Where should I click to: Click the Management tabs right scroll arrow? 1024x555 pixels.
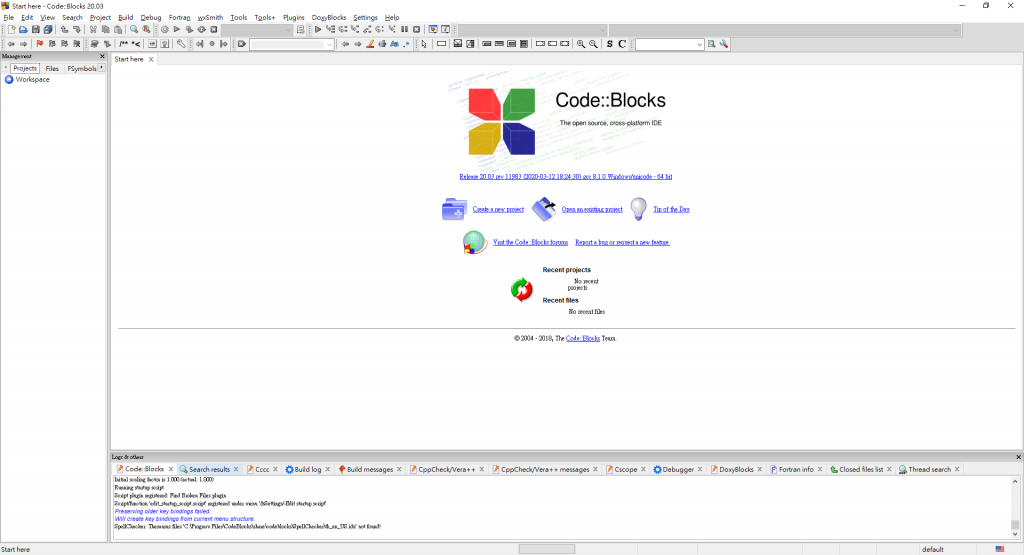coord(102,68)
